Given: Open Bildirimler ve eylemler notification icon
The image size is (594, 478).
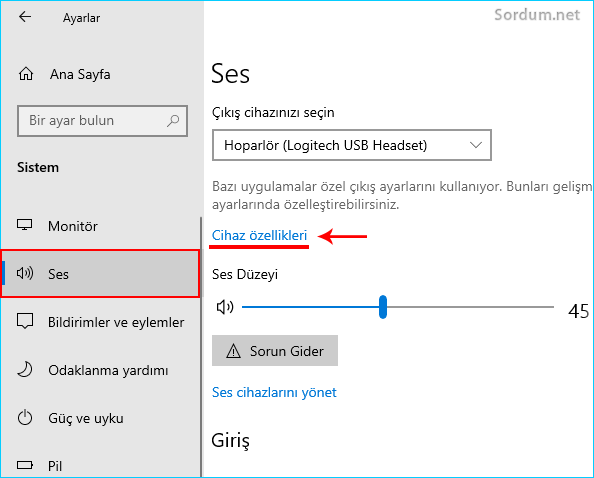Looking at the screenshot, I should pos(25,322).
